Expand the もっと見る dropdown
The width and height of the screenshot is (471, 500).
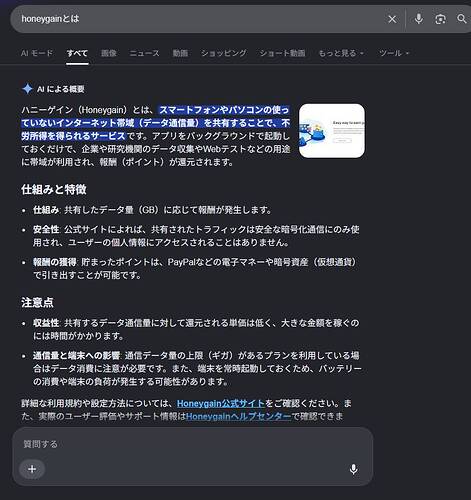point(341,53)
